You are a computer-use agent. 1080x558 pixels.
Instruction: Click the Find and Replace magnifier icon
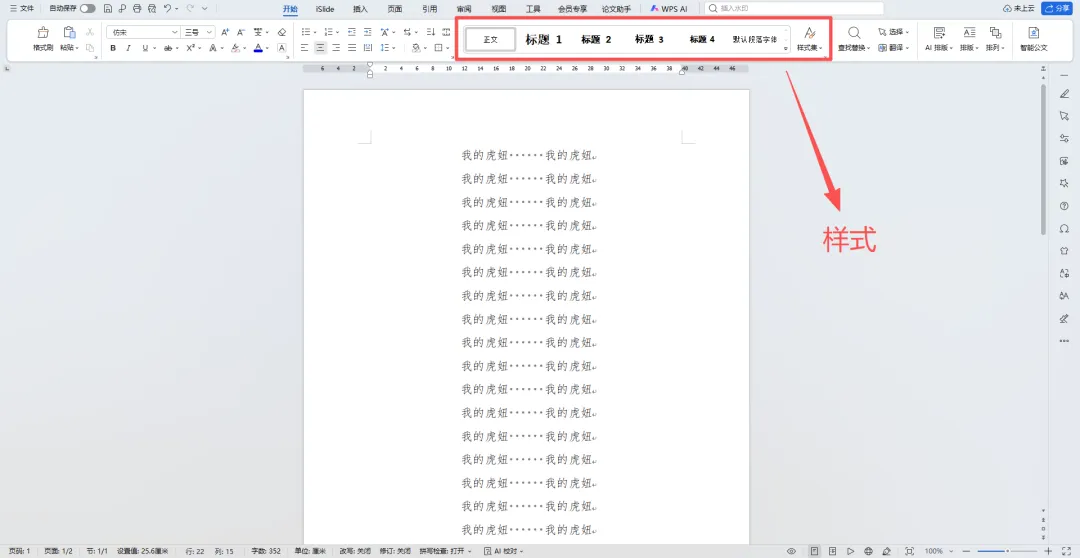[854, 33]
